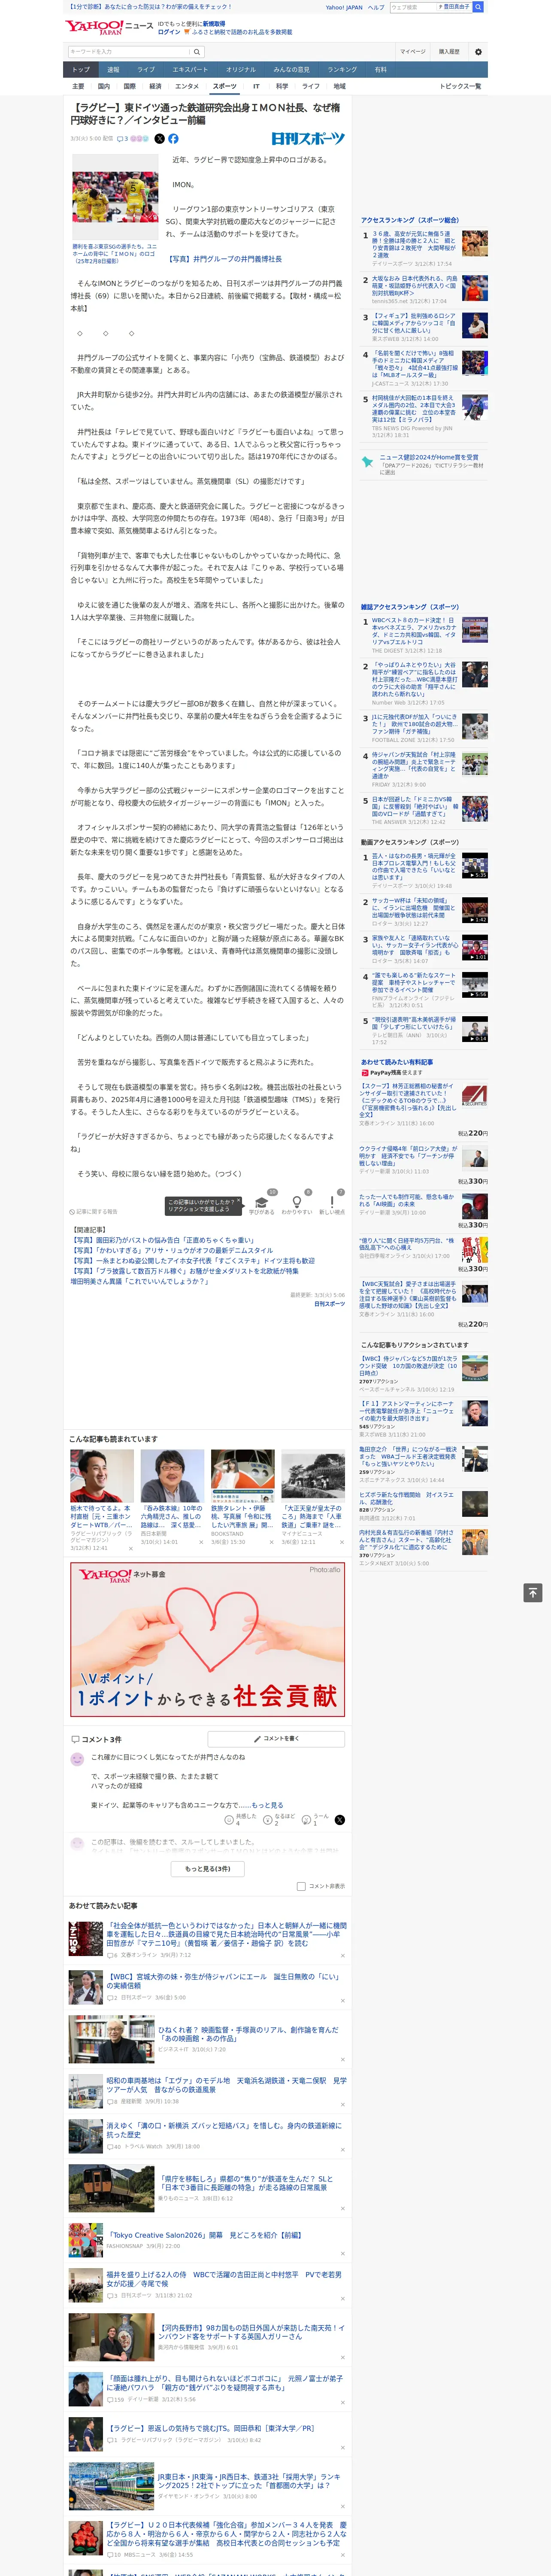
Task: Select the 速報 tab
Action: tap(113, 70)
